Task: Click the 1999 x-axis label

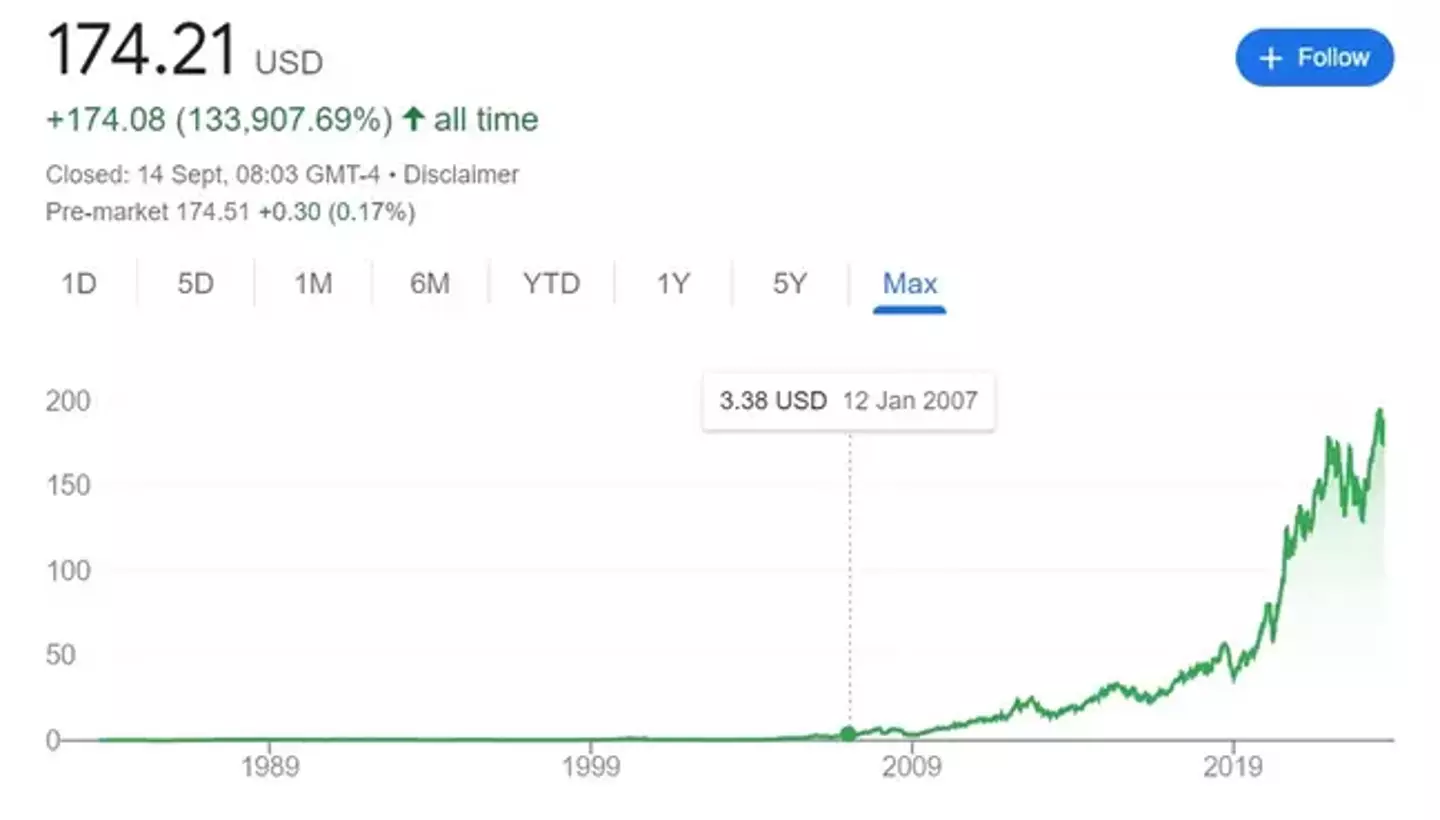Action: coord(590,768)
